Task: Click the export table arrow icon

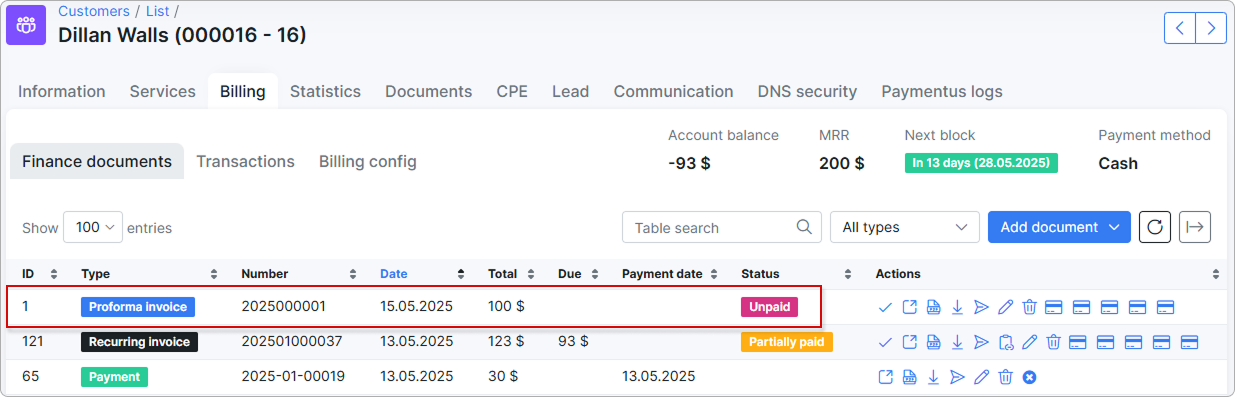Action: [1195, 227]
